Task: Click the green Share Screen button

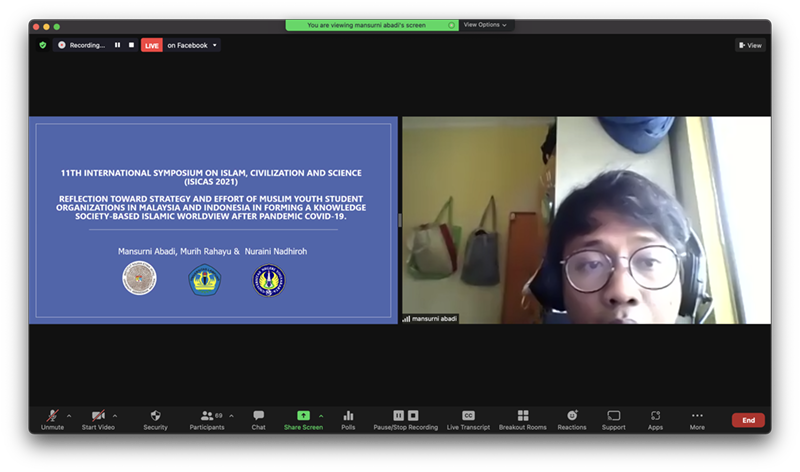Action: tap(303, 418)
